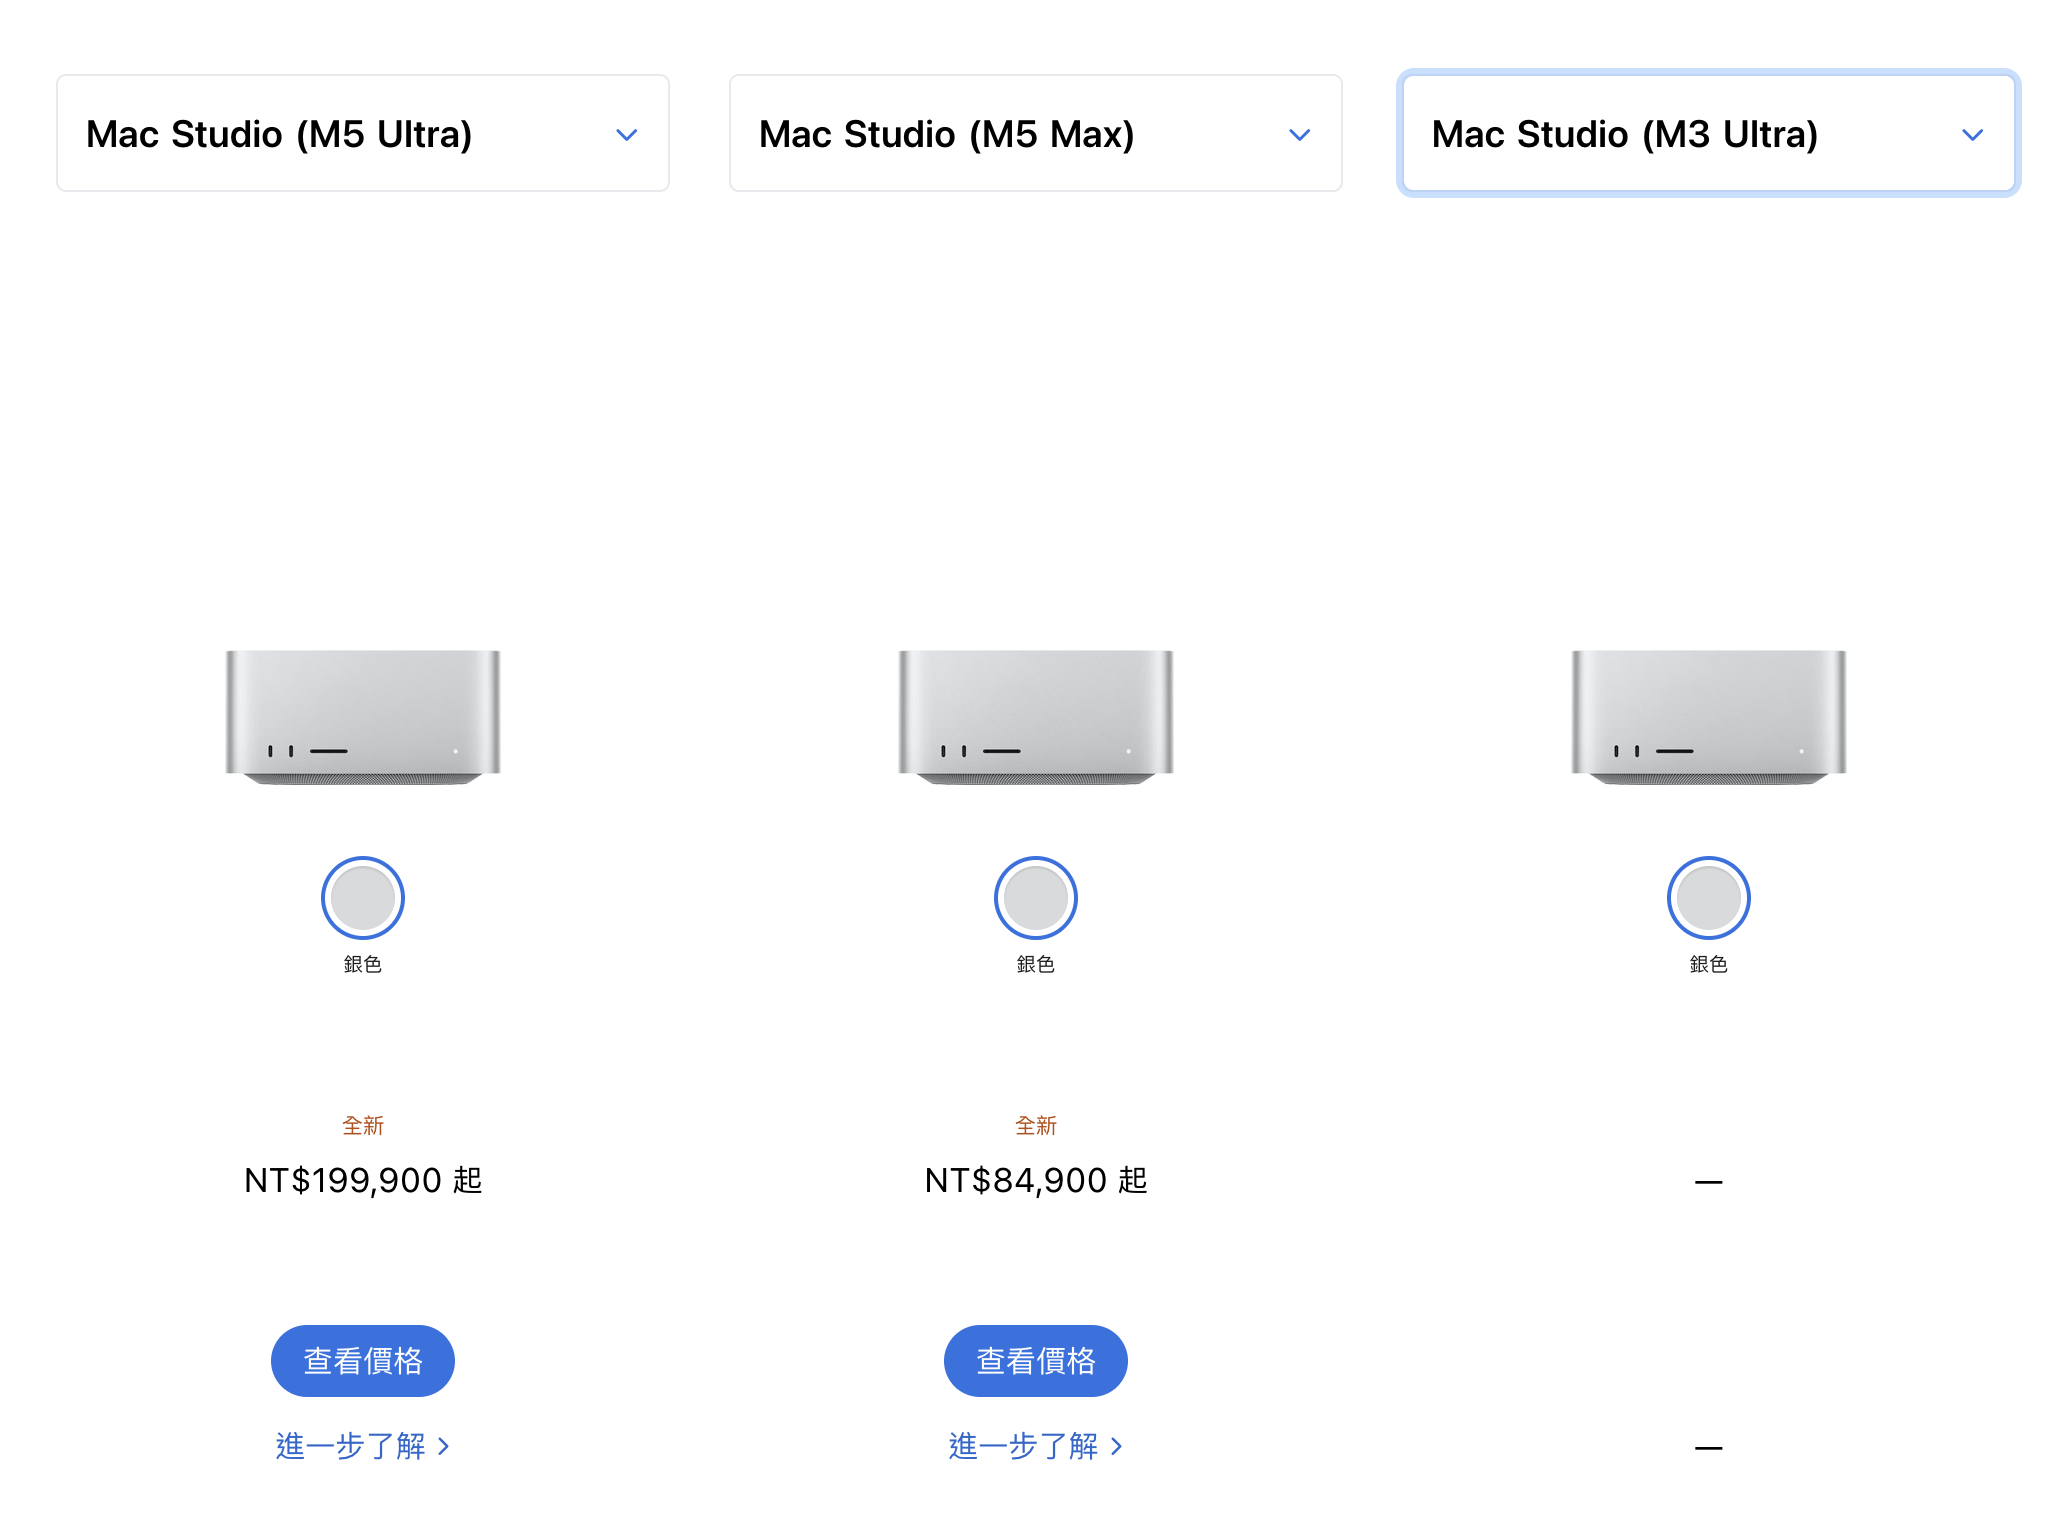Click the NT$84,900 起 price text
Screen dimensions: 2072x1538
(1036, 1181)
